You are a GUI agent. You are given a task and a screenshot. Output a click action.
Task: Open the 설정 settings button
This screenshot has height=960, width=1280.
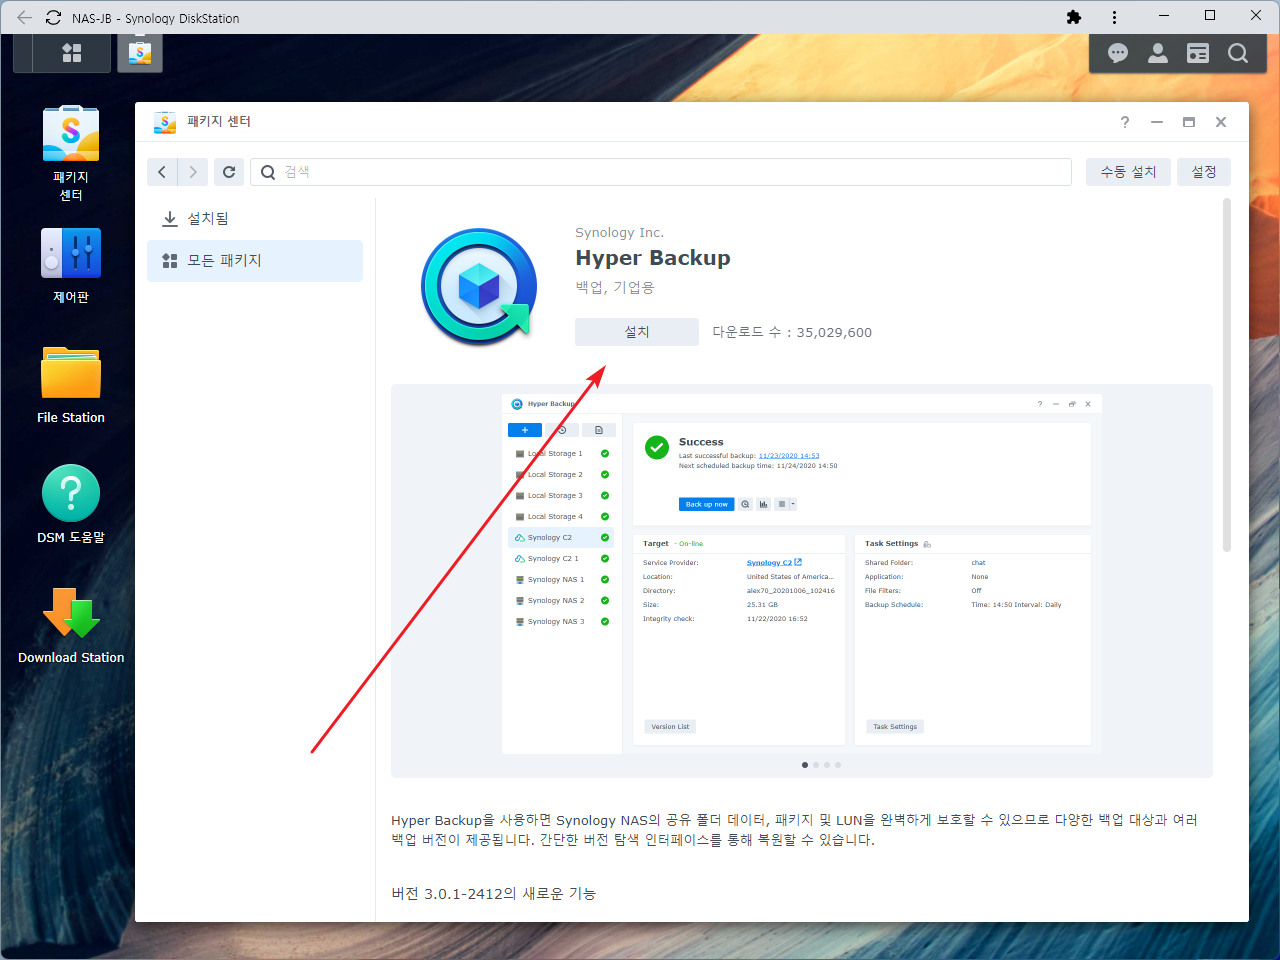point(1204,172)
